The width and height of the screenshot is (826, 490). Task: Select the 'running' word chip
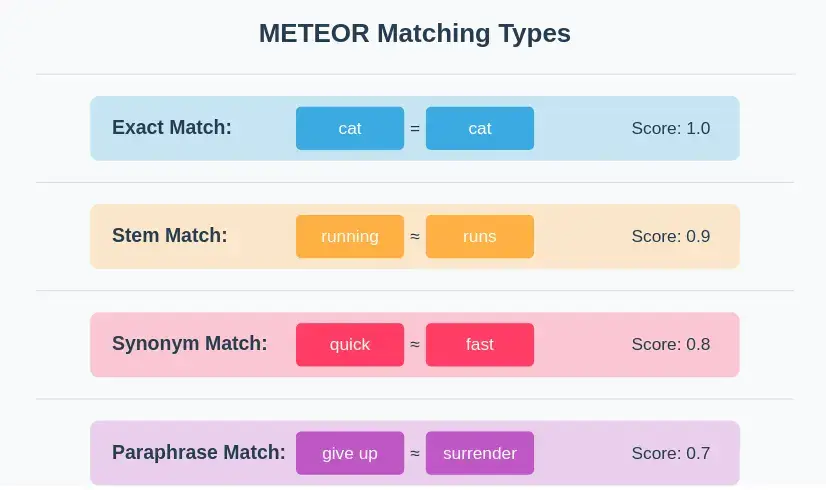[350, 237]
